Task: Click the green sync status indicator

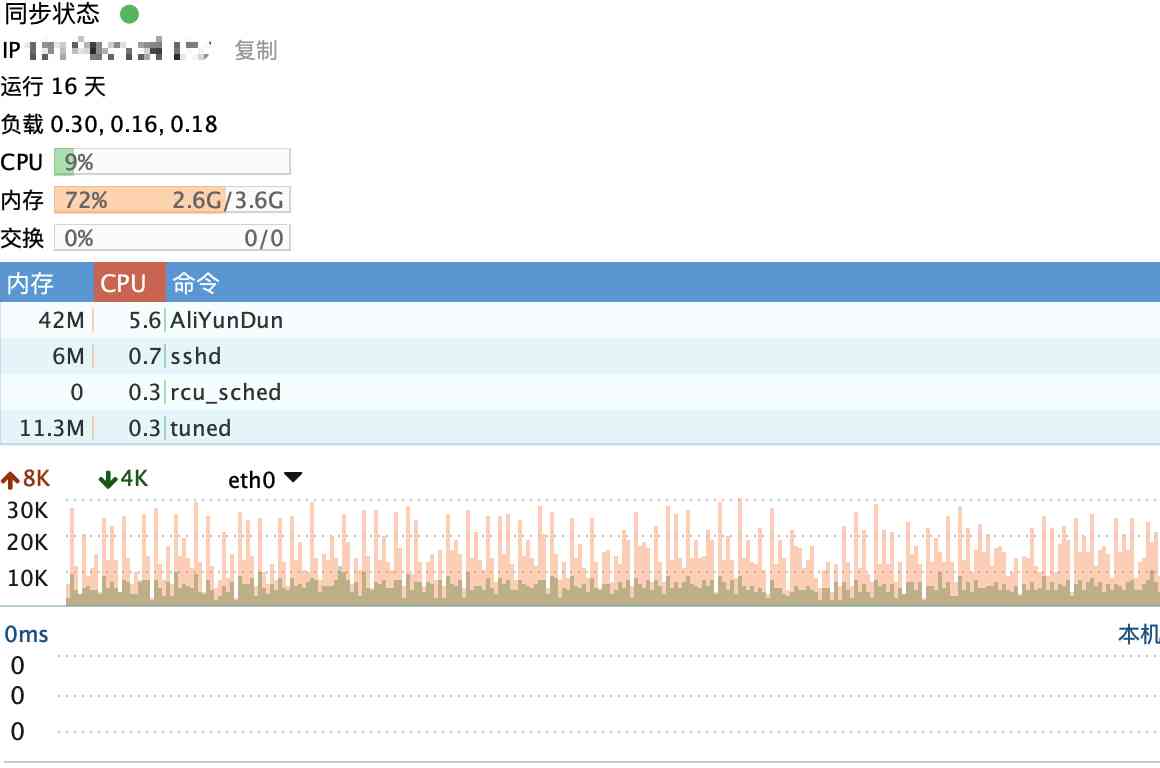Action: click(129, 14)
